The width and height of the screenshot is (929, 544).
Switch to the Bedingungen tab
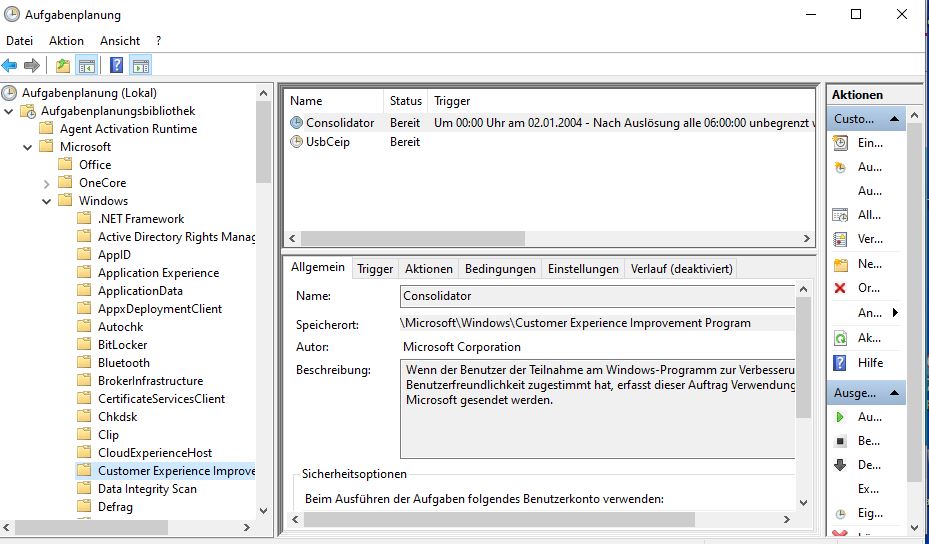(x=500, y=269)
